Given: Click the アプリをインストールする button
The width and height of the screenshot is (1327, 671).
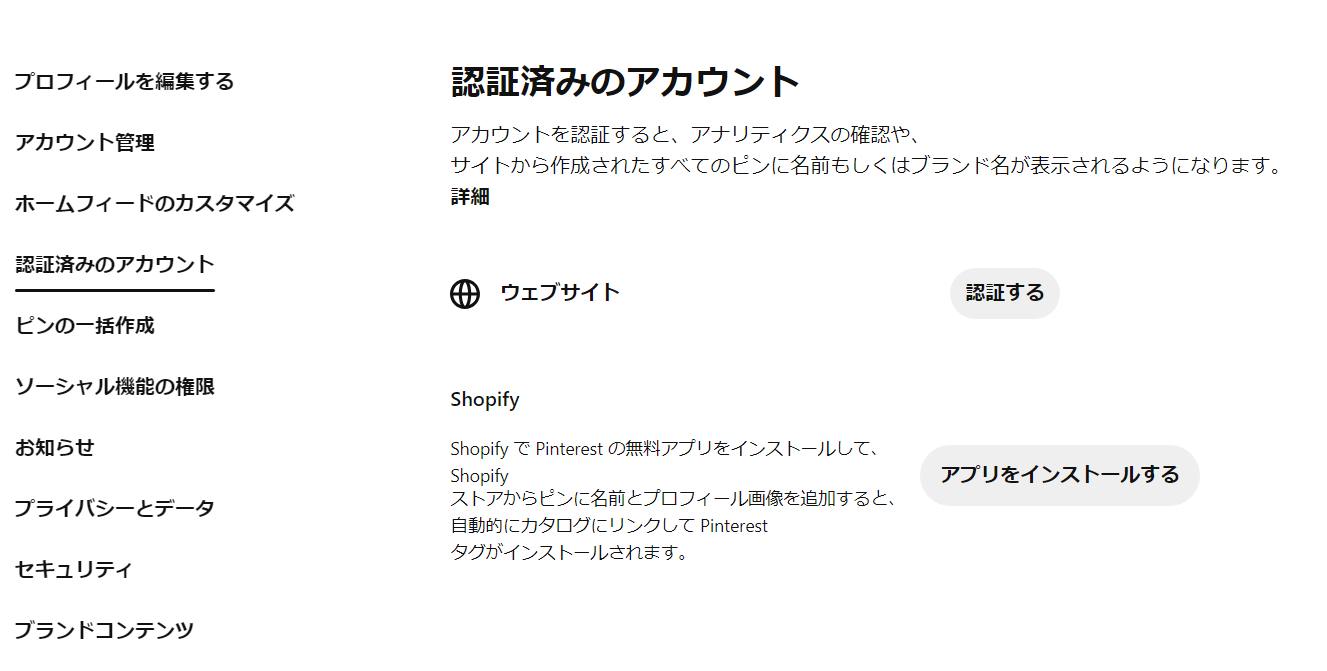Looking at the screenshot, I should [x=1059, y=475].
